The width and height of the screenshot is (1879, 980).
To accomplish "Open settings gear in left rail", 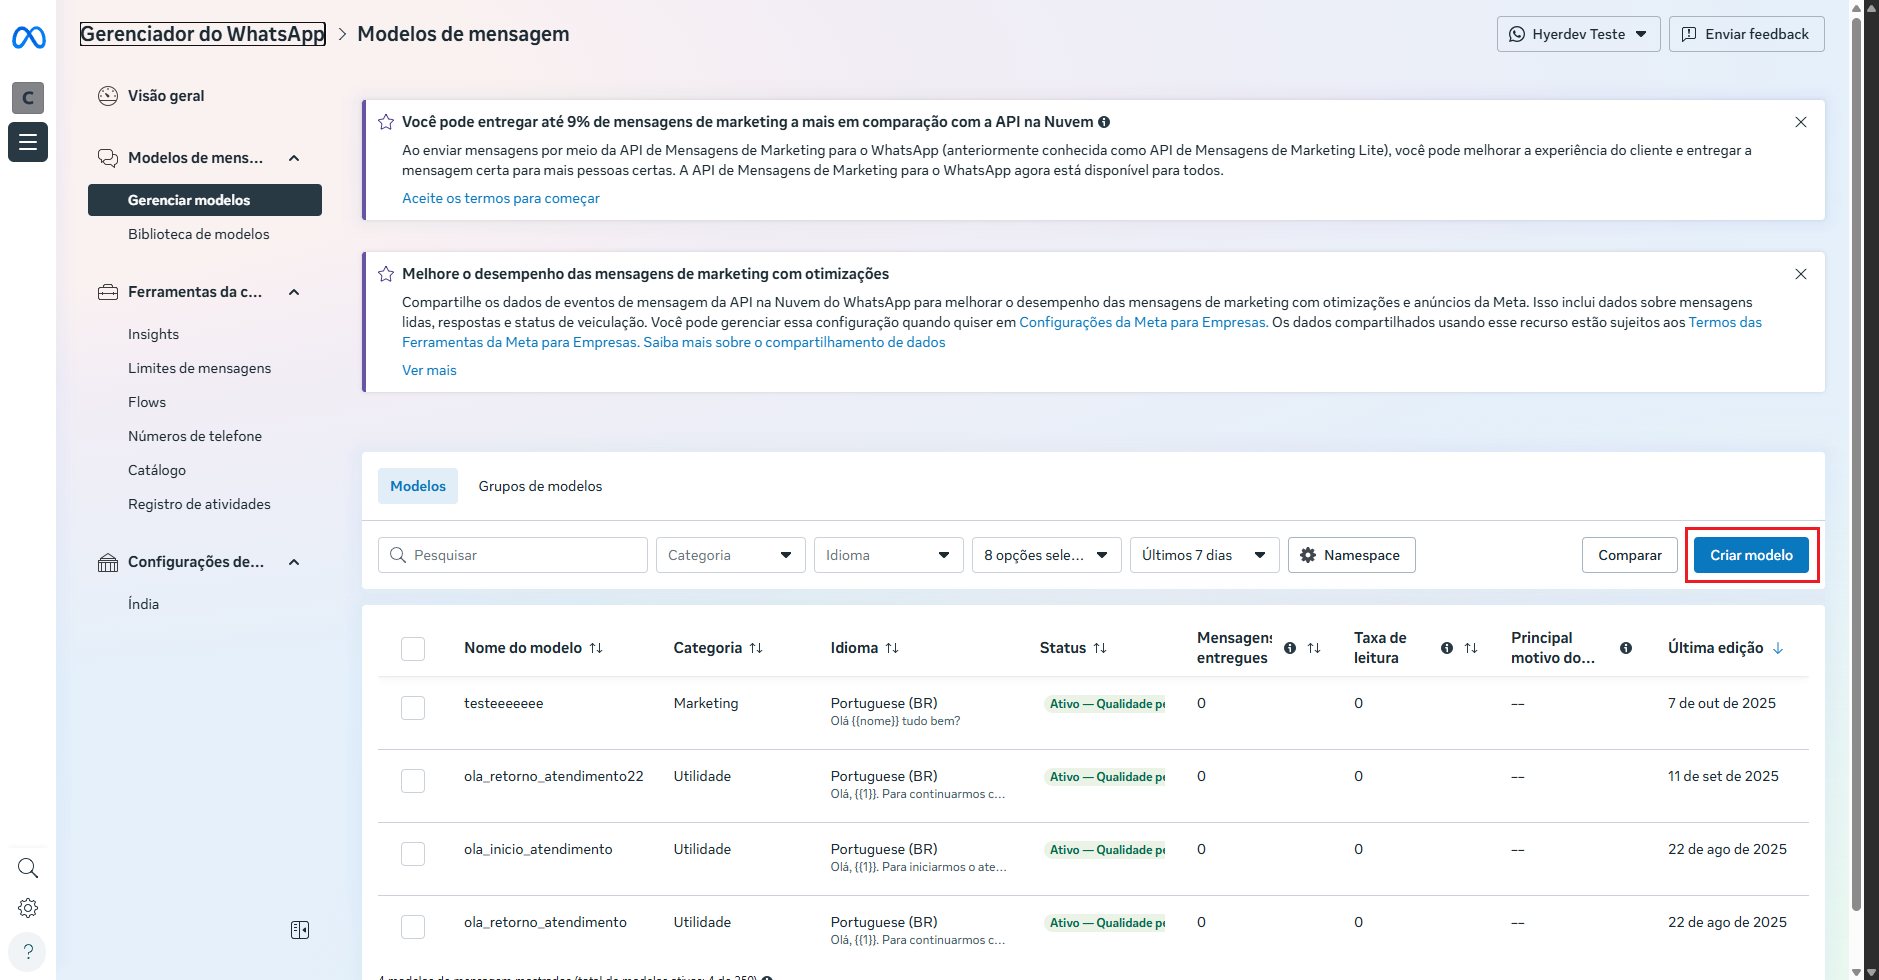I will coord(28,908).
